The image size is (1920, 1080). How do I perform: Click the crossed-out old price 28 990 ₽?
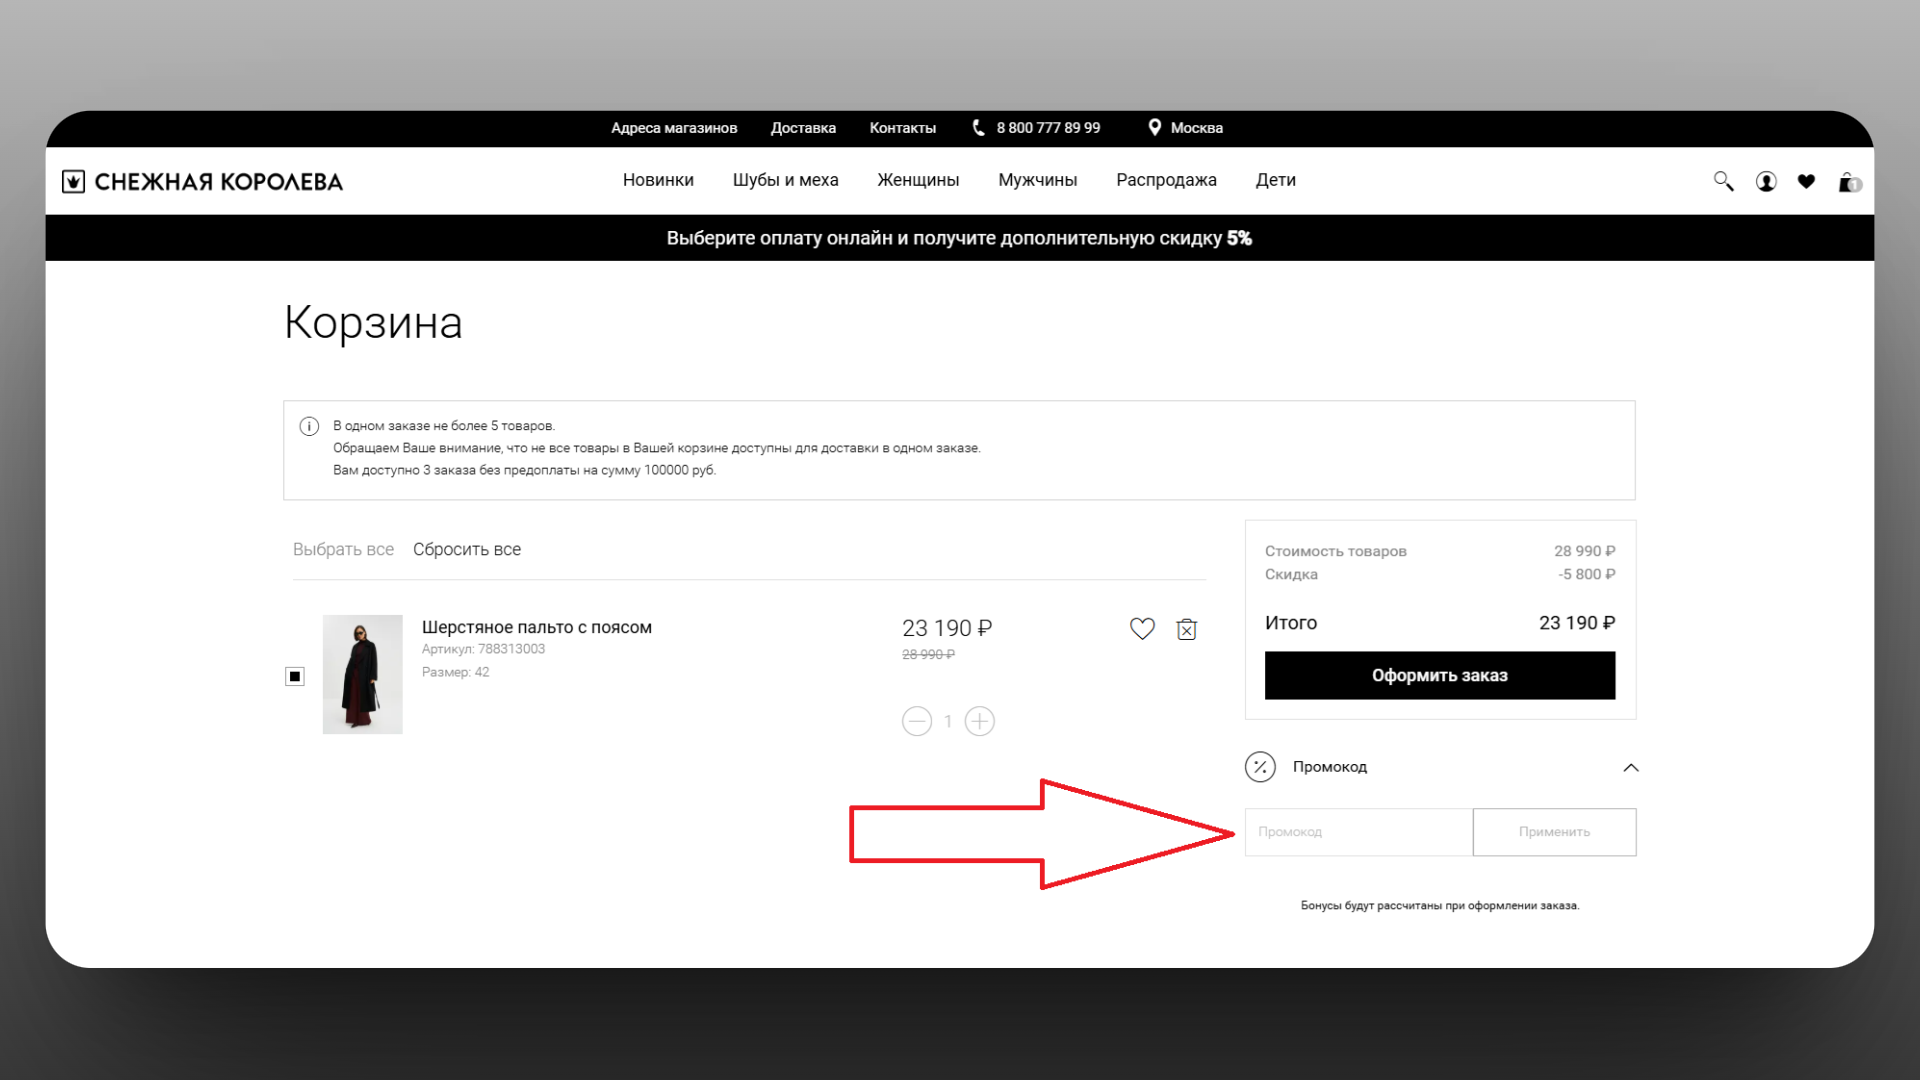928,655
